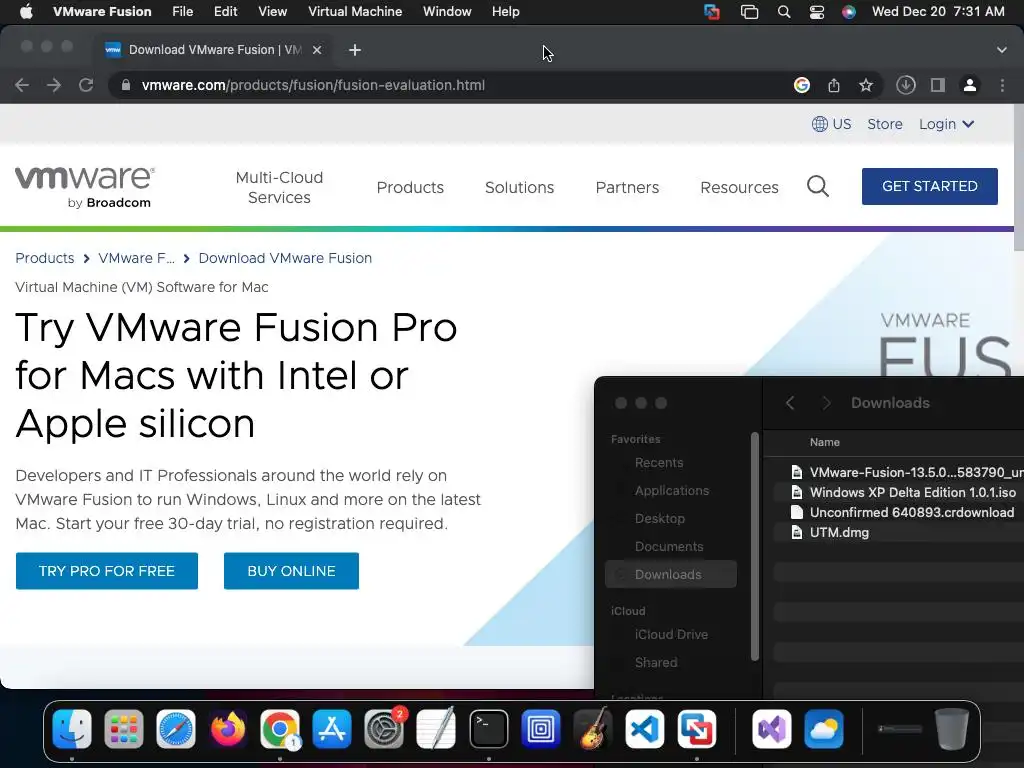The height and width of the screenshot is (768, 1024).
Task: Open the File menu in menu bar
Action: pos(182,11)
